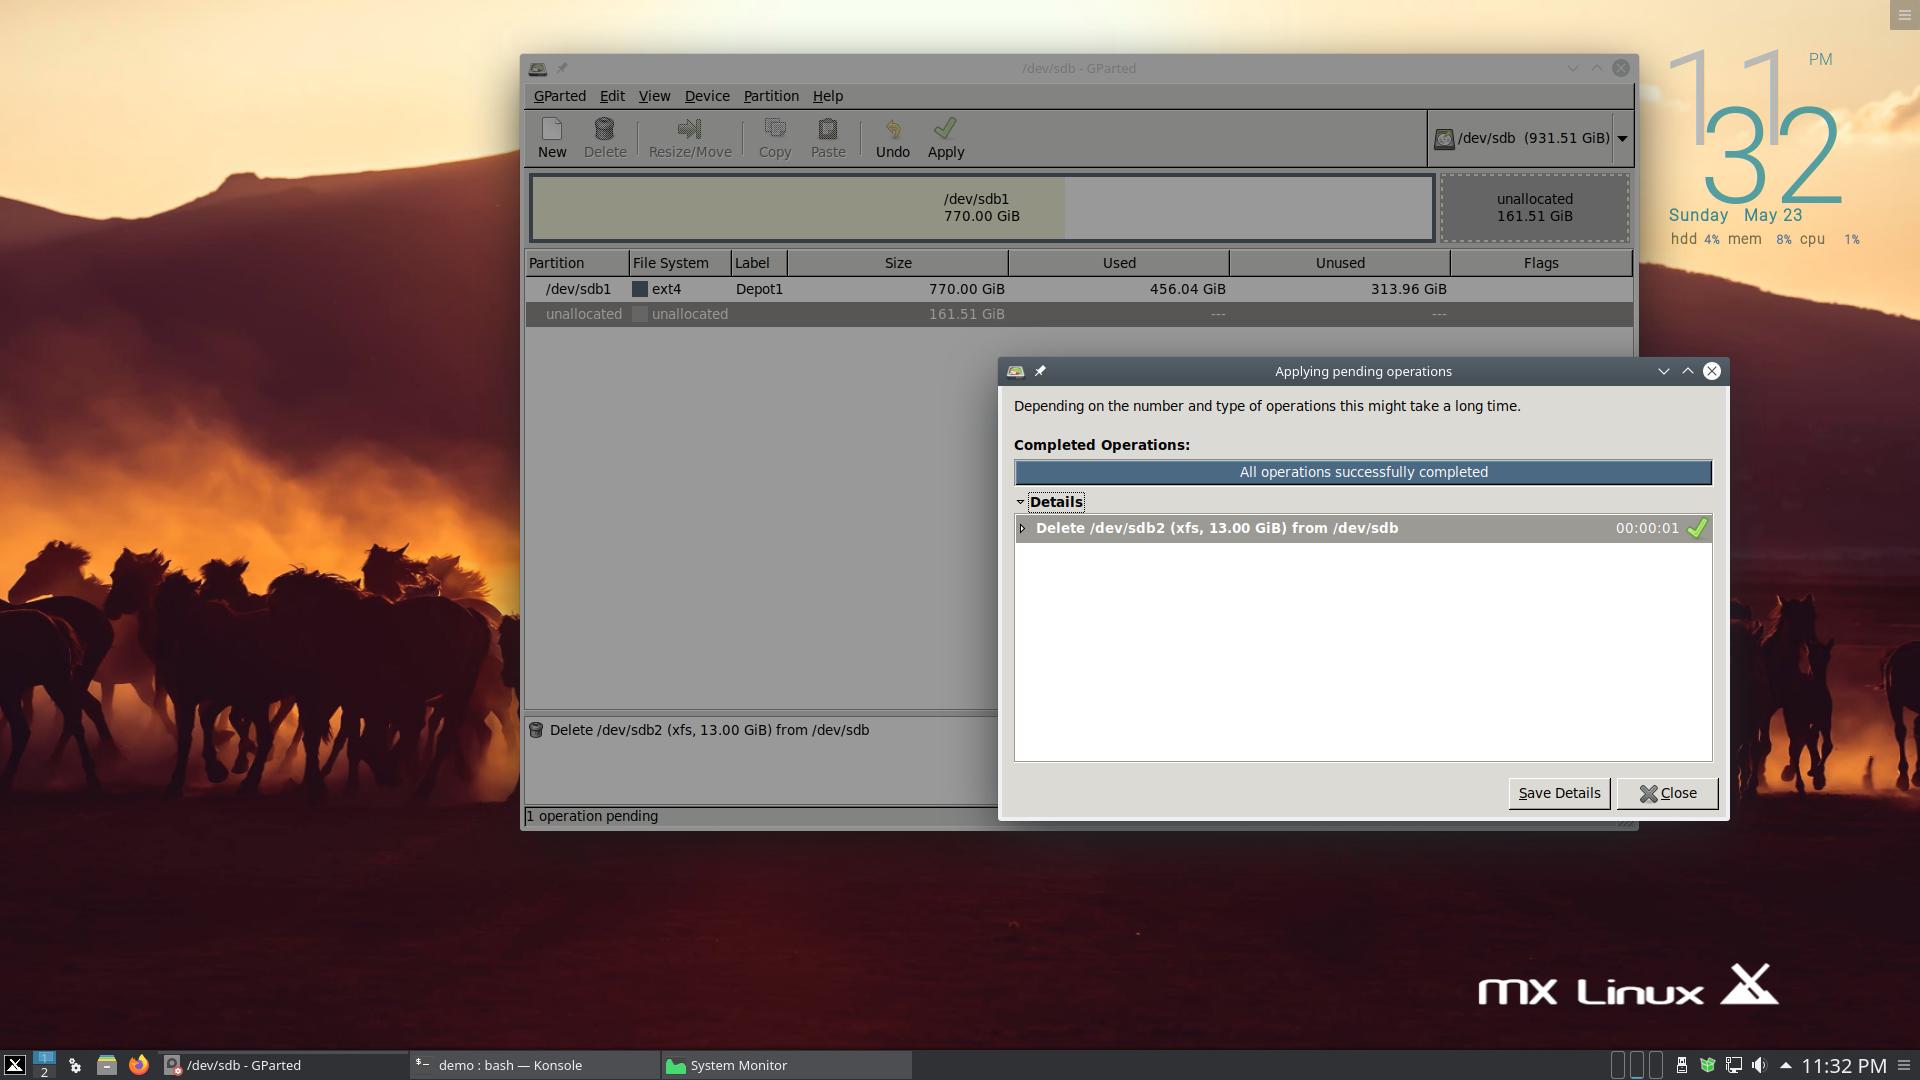This screenshot has height=1080, width=1920.
Task: Sort by the File System column header
Action: click(680, 263)
